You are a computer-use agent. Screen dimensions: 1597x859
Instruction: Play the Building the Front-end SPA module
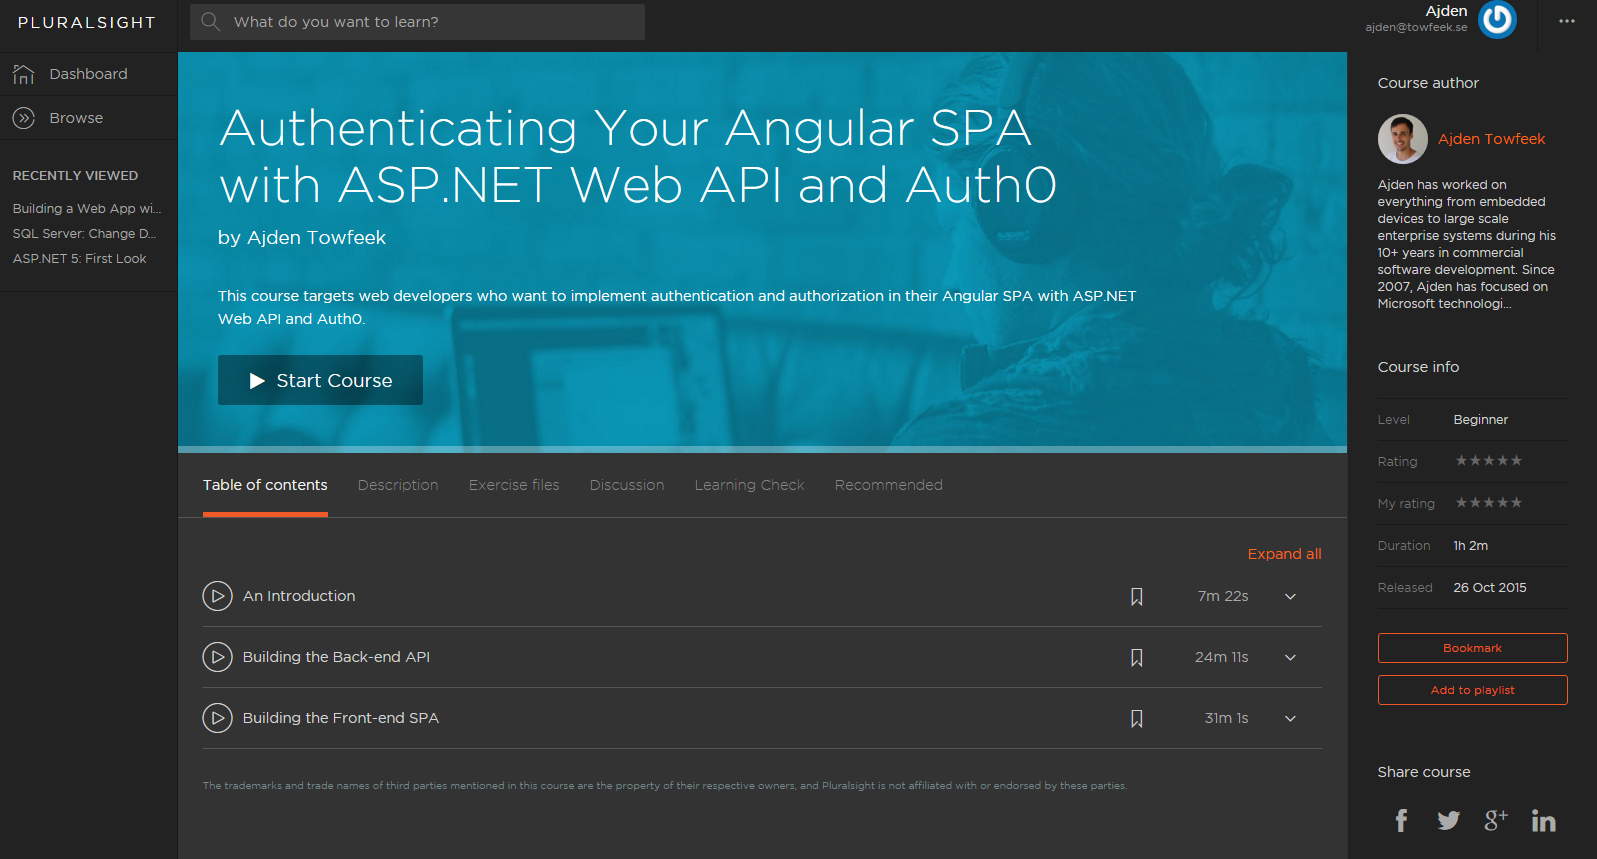(x=217, y=718)
